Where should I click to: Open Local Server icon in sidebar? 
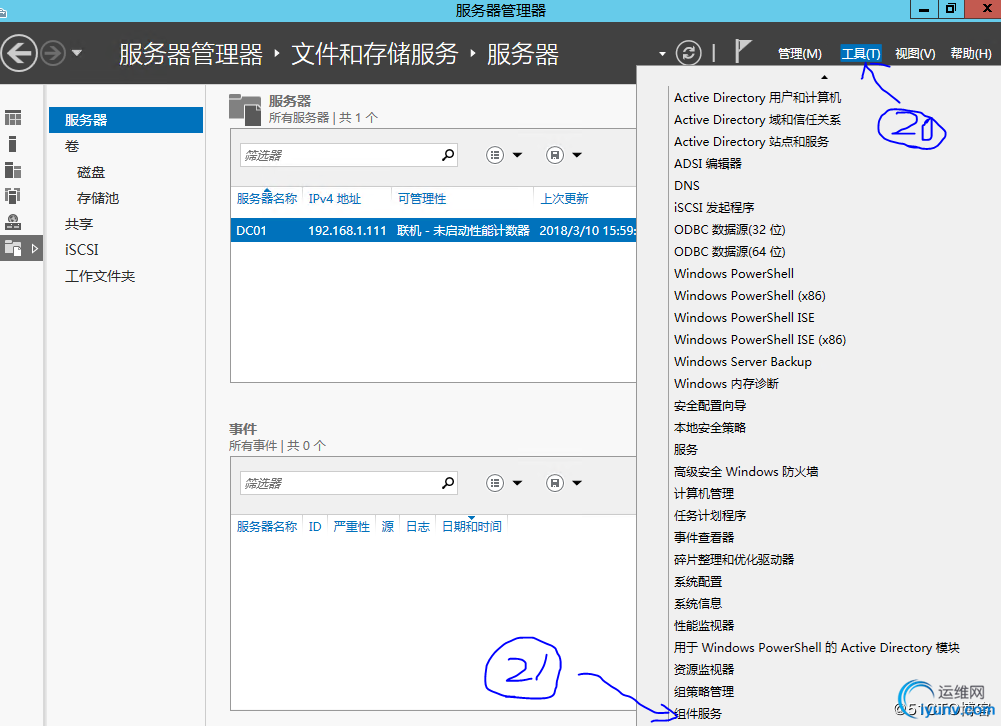[13, 144]
